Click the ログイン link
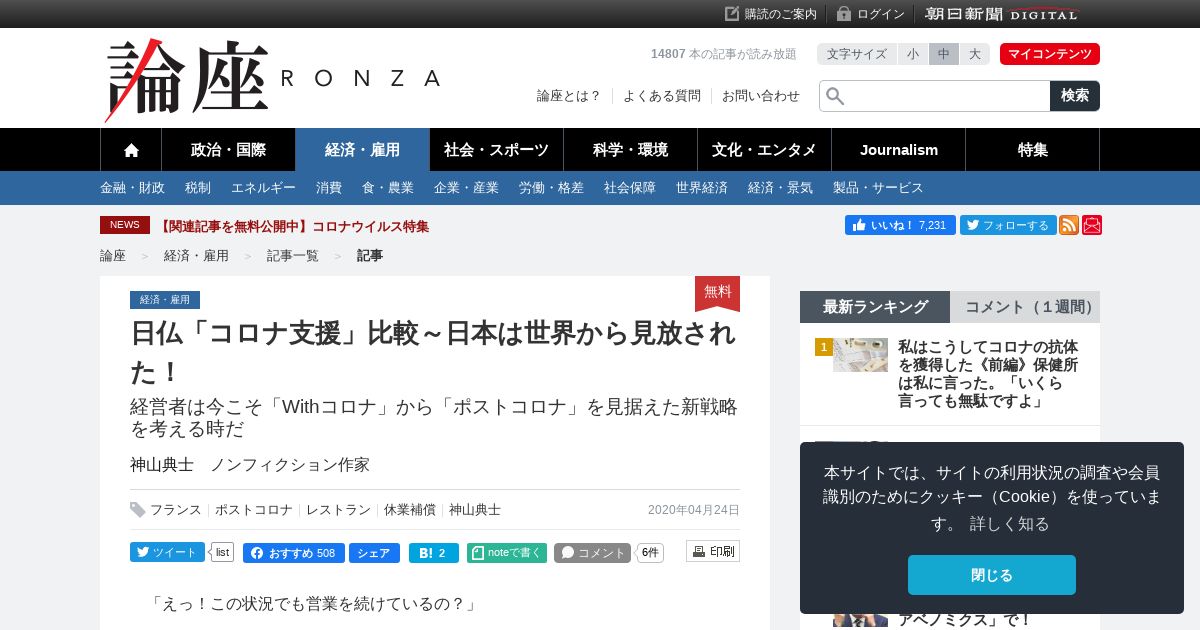1200x630 pixels. [871, 14]
